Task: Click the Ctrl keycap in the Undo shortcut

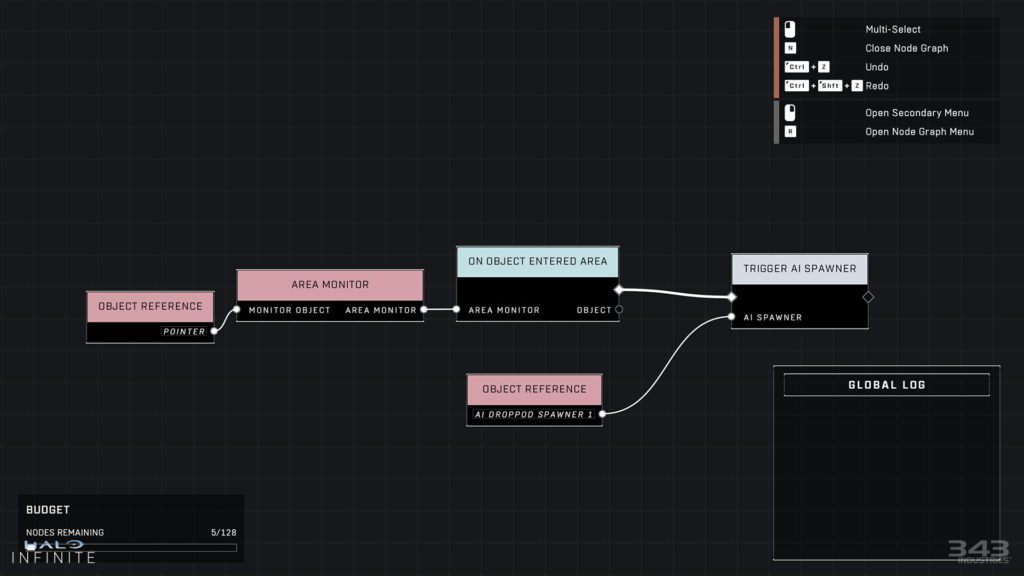Action: [797, 66]
